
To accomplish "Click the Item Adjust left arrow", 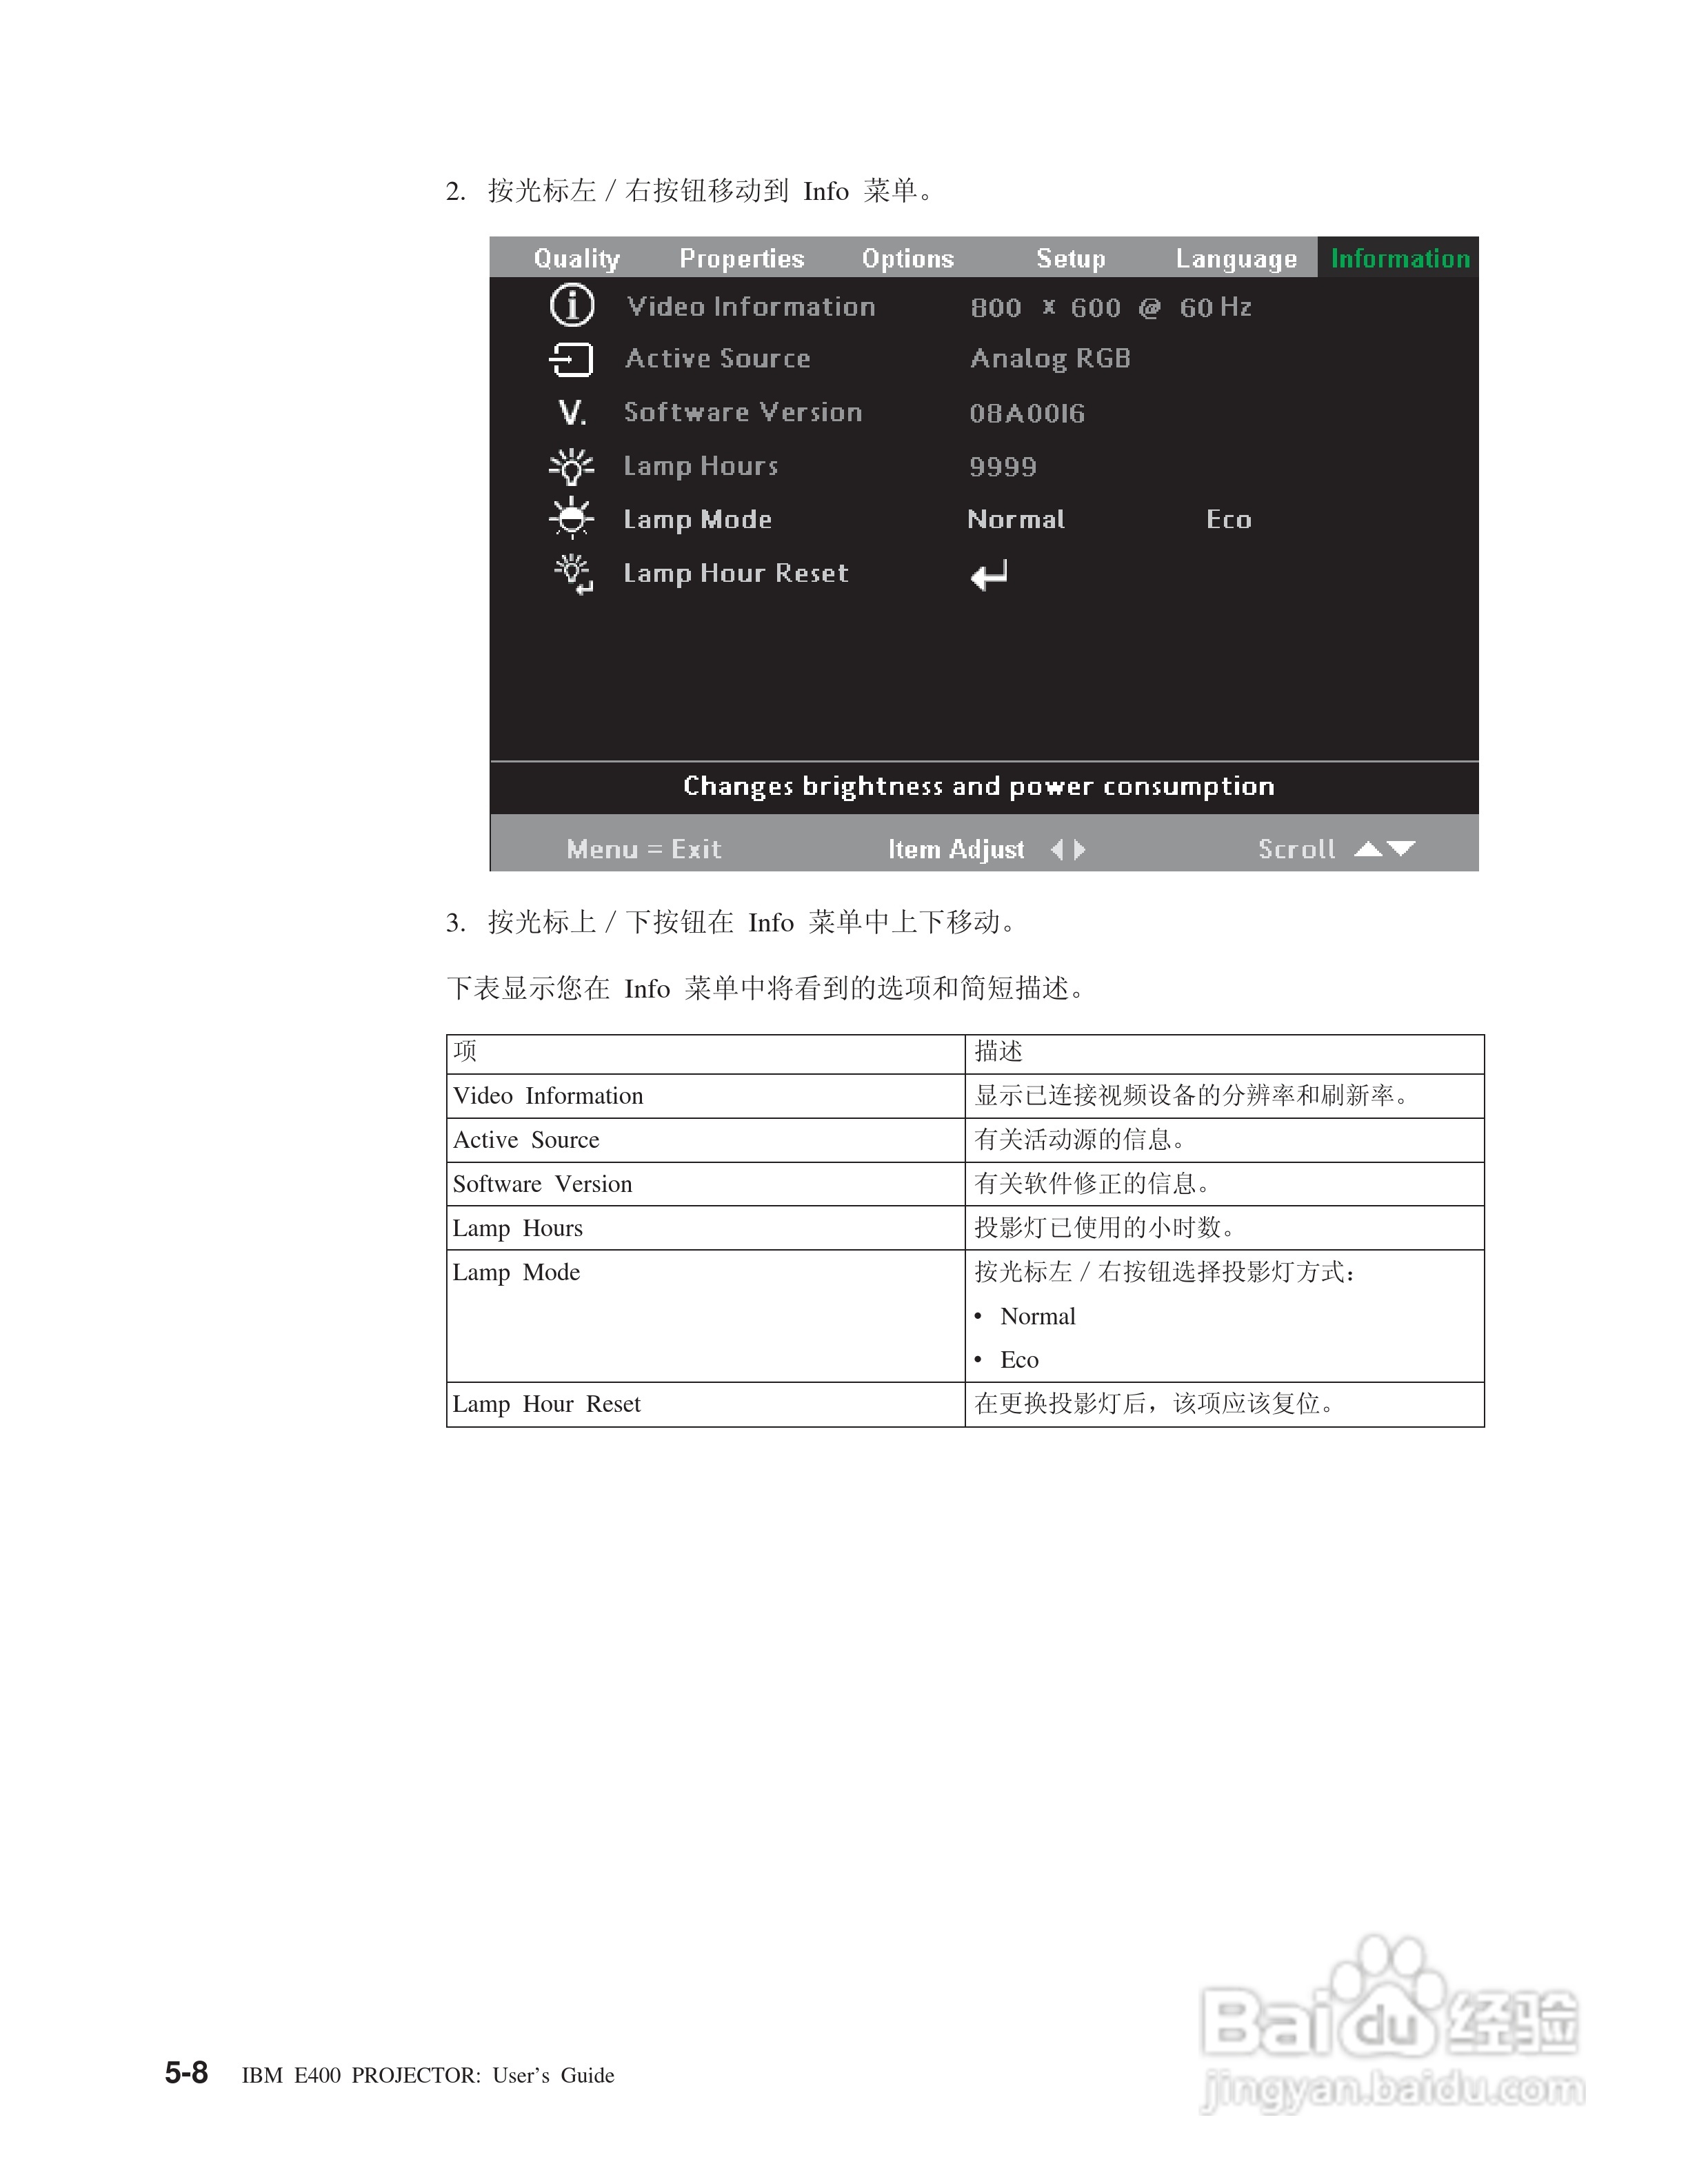I will 1058,849.
